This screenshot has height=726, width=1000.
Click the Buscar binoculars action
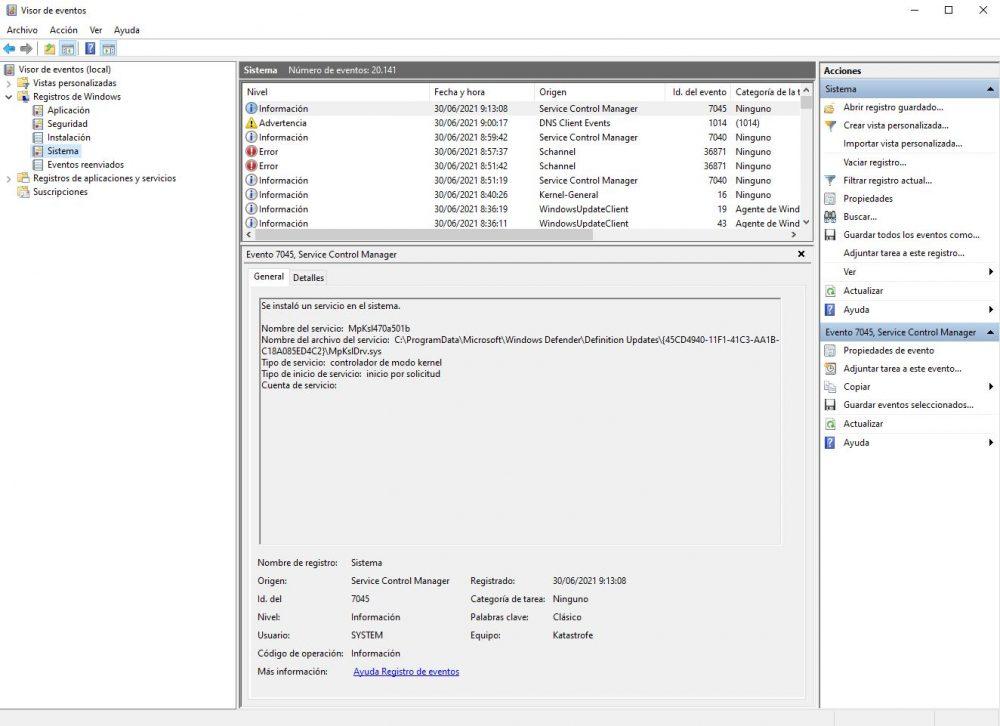pos(859,217)
